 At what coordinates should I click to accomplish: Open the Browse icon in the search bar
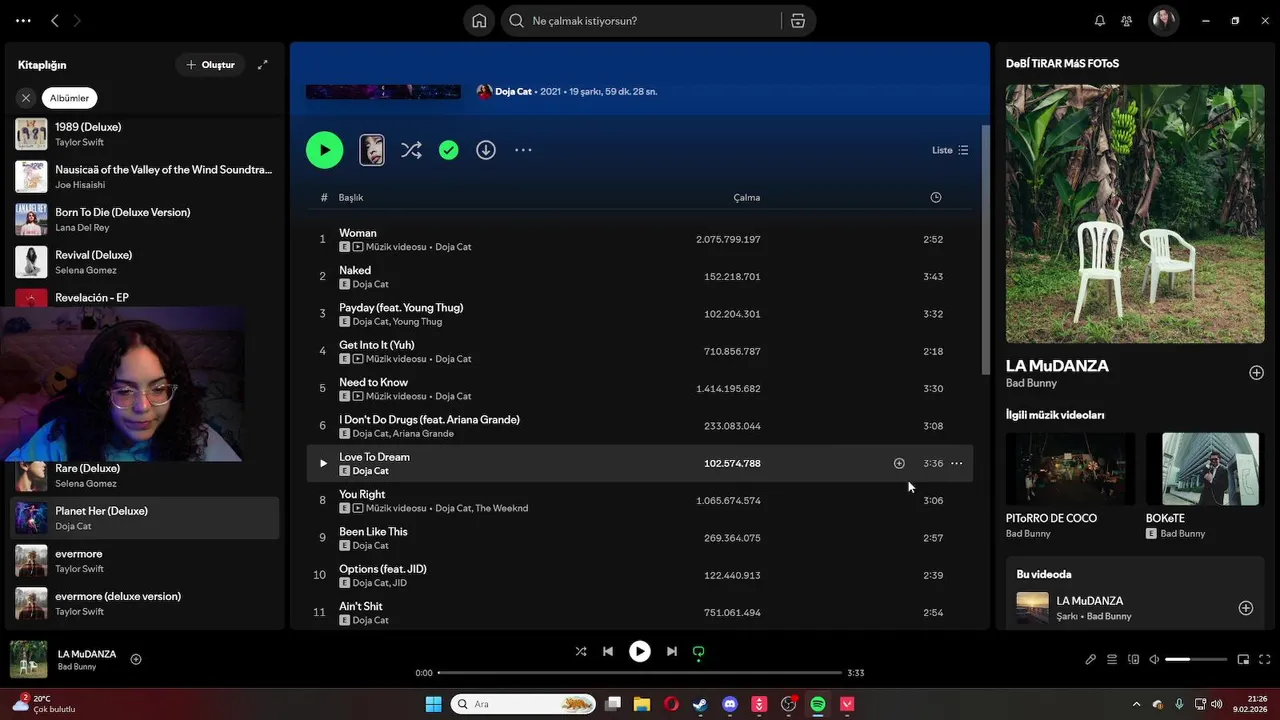pos(798,21)
